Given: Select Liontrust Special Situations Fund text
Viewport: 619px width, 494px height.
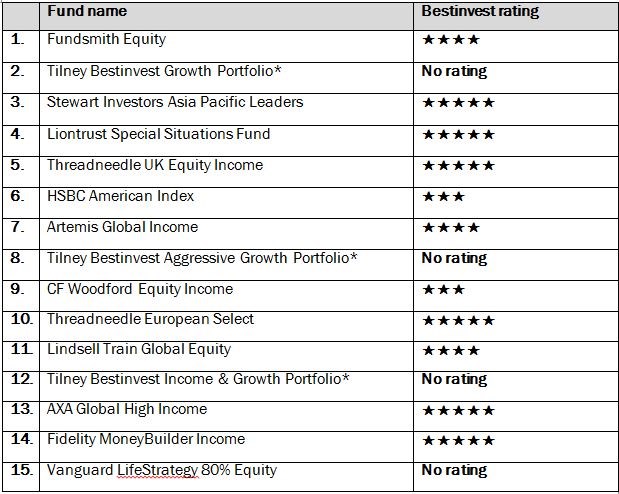Looking at the screenshot, I should click(x=159, y=134).
